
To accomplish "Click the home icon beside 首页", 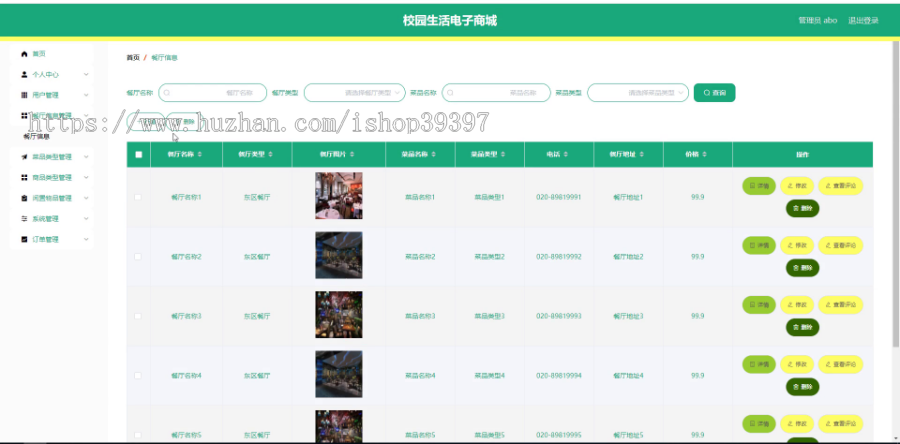I will tap(24, 54).
